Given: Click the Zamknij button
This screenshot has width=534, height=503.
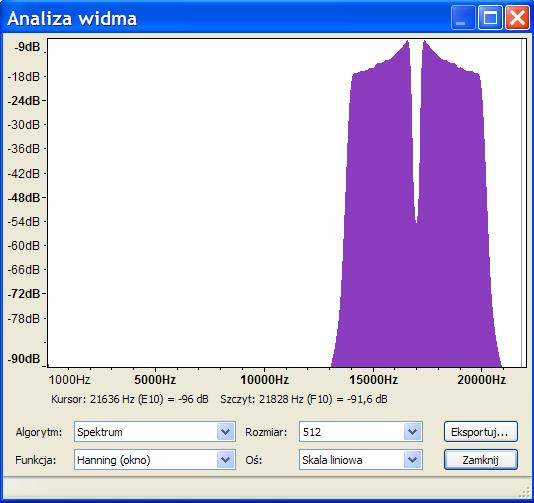Looking at the screenshot, I should coord(481,460).
